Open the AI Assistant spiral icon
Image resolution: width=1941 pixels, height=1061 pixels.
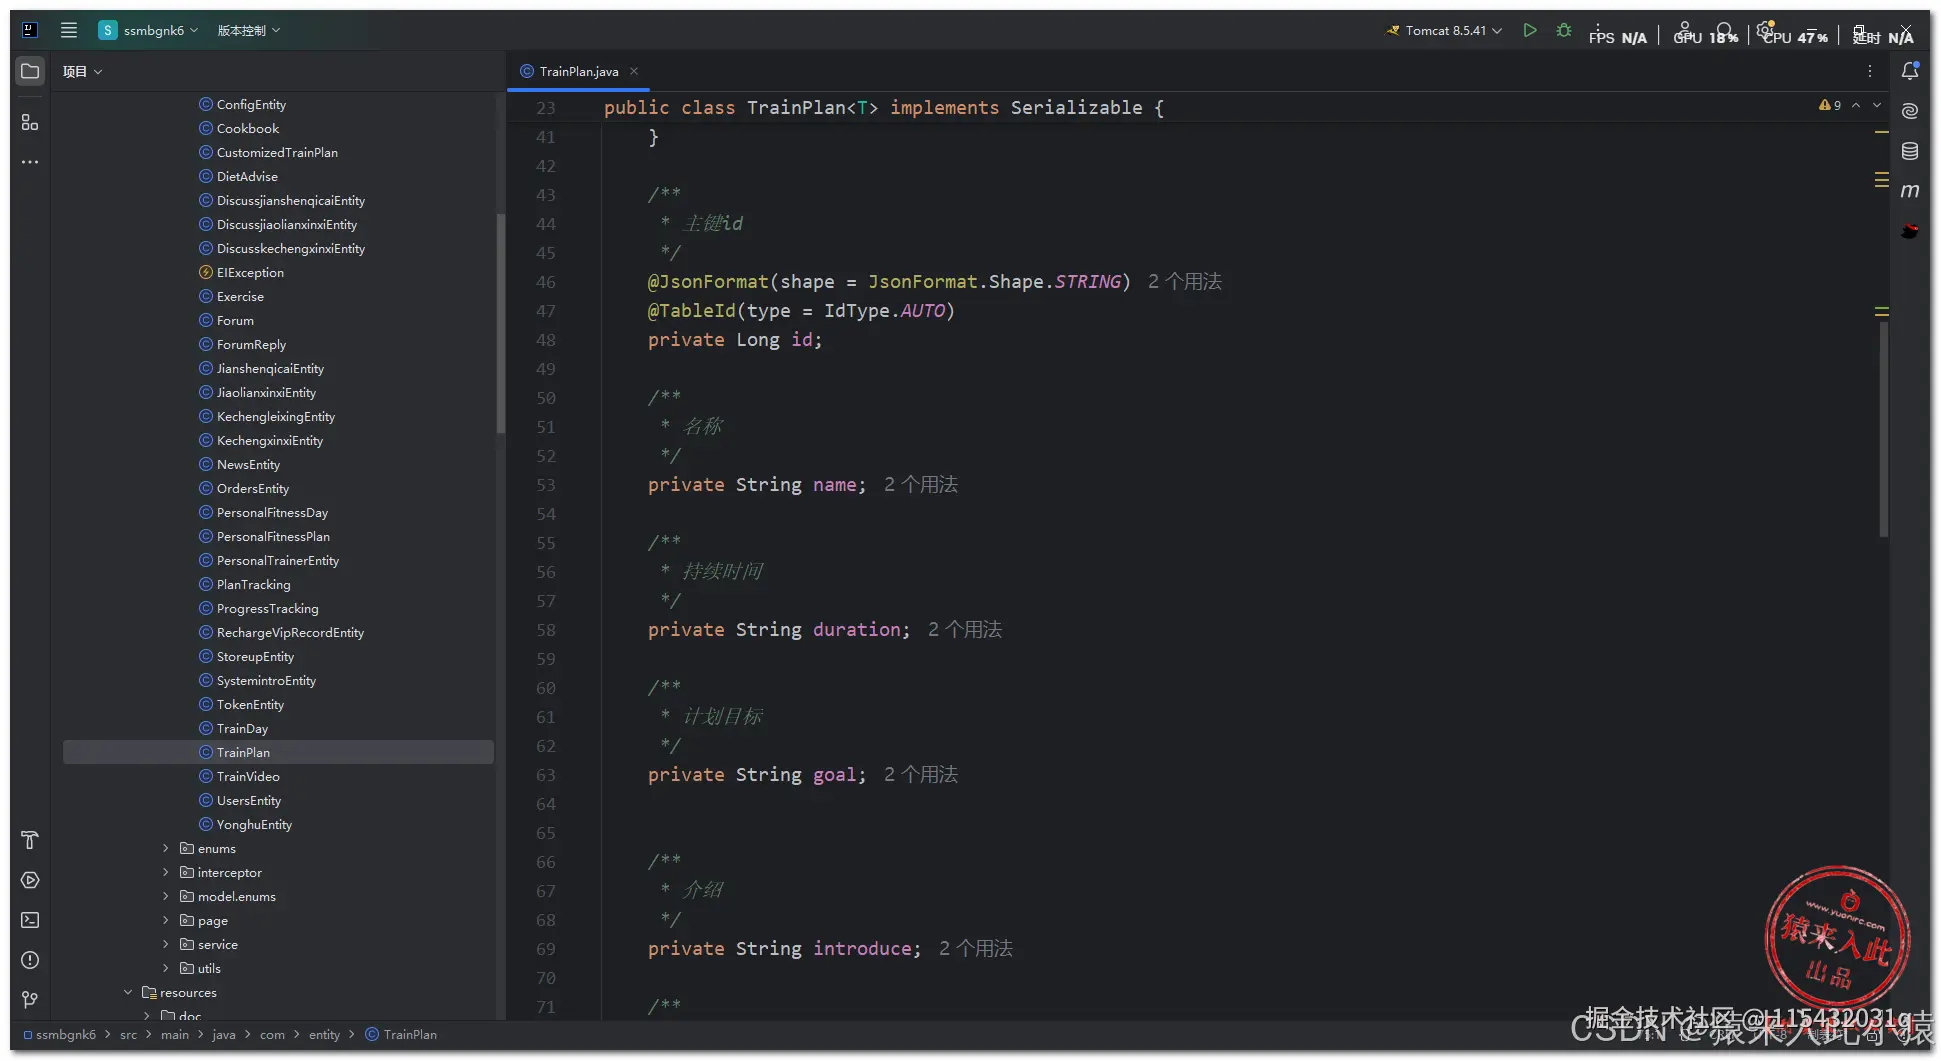click(x=1910, y=111)
